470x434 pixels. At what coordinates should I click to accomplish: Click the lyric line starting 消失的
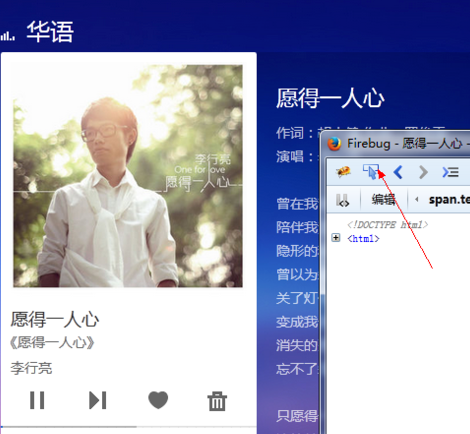click(297, 345)
